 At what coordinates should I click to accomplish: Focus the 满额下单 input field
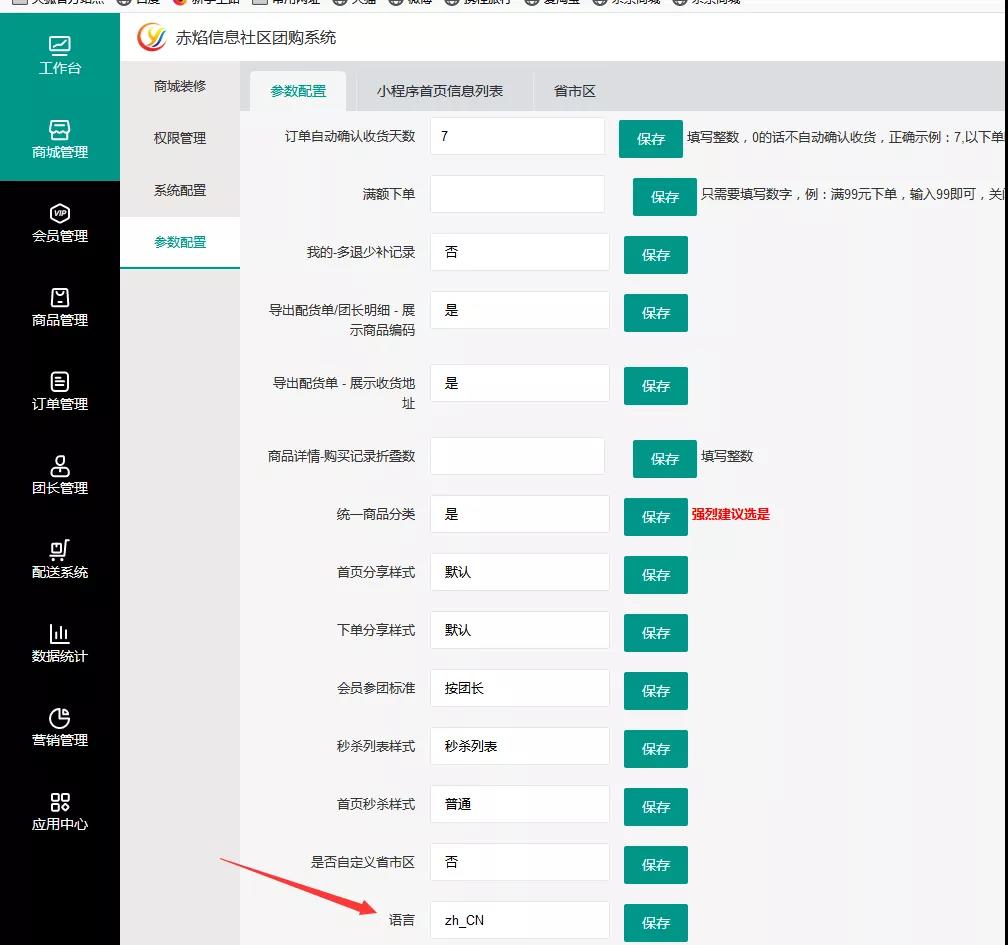pos(518,194)
